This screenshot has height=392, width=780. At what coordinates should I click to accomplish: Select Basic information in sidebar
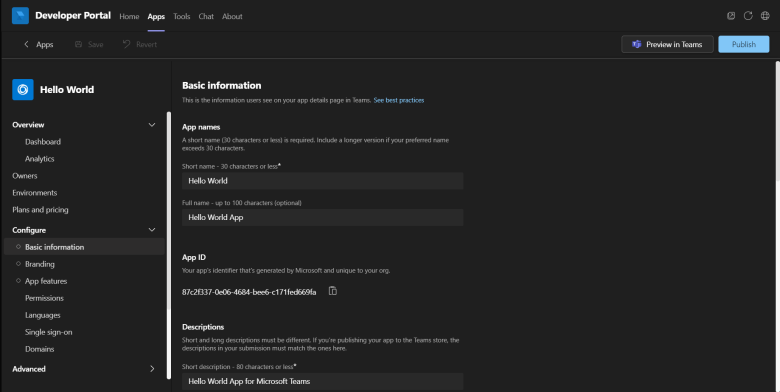(84, 247)
